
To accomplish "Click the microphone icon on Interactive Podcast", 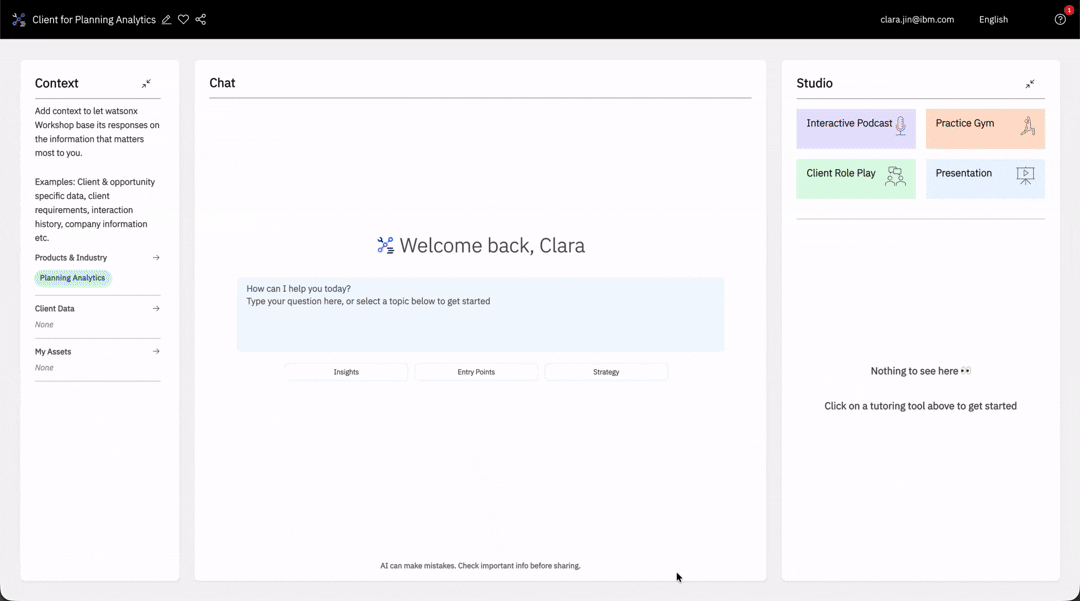I will tap(900, 125).
